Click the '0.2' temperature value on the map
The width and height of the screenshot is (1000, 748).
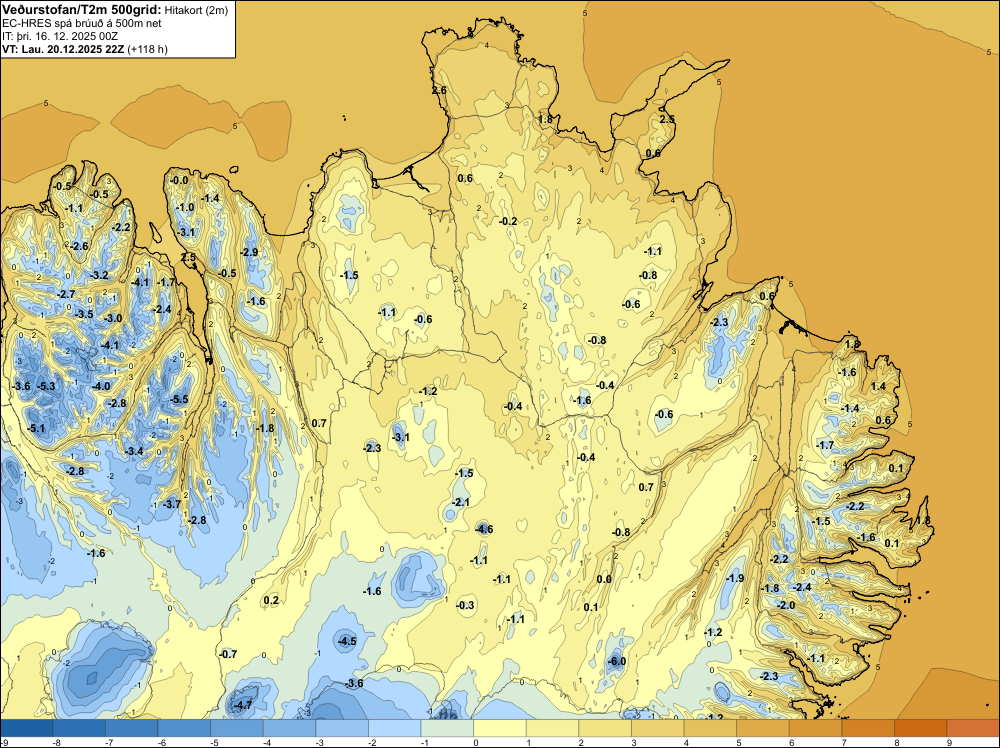(x=271, y=600)
